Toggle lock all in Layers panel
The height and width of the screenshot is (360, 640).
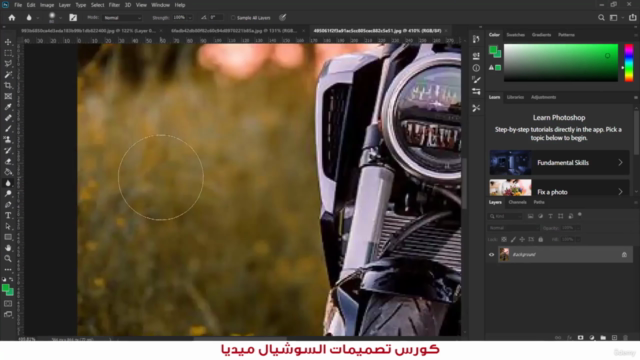point(540,240)
